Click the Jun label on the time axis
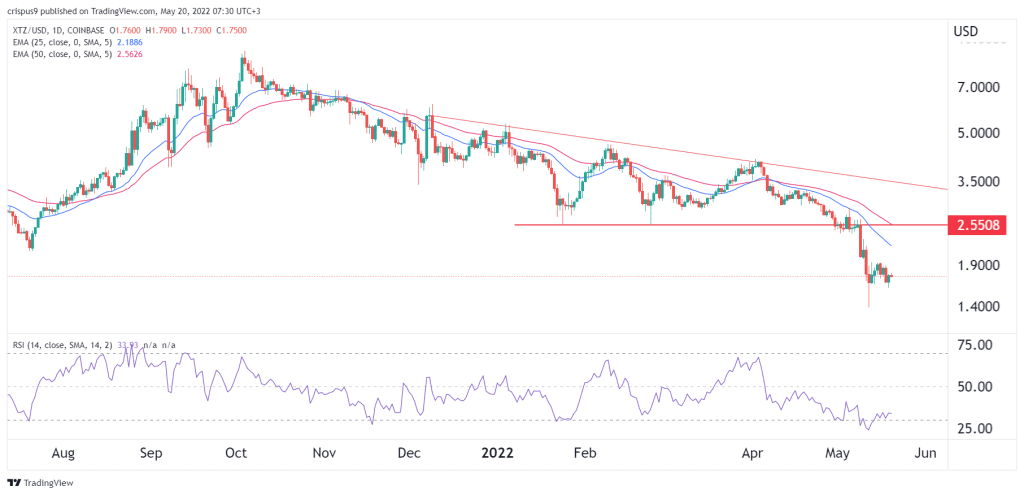 (x=924, y=453)
